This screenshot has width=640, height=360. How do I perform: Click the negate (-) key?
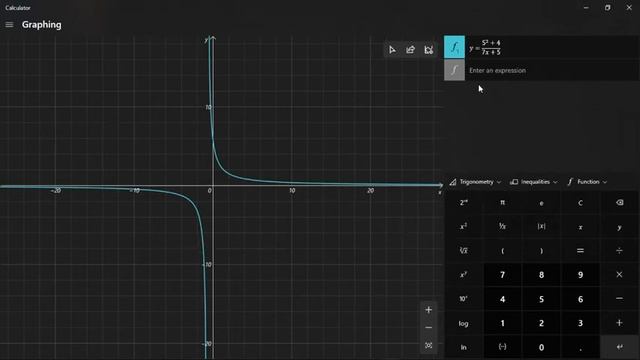tap(502, 347)
